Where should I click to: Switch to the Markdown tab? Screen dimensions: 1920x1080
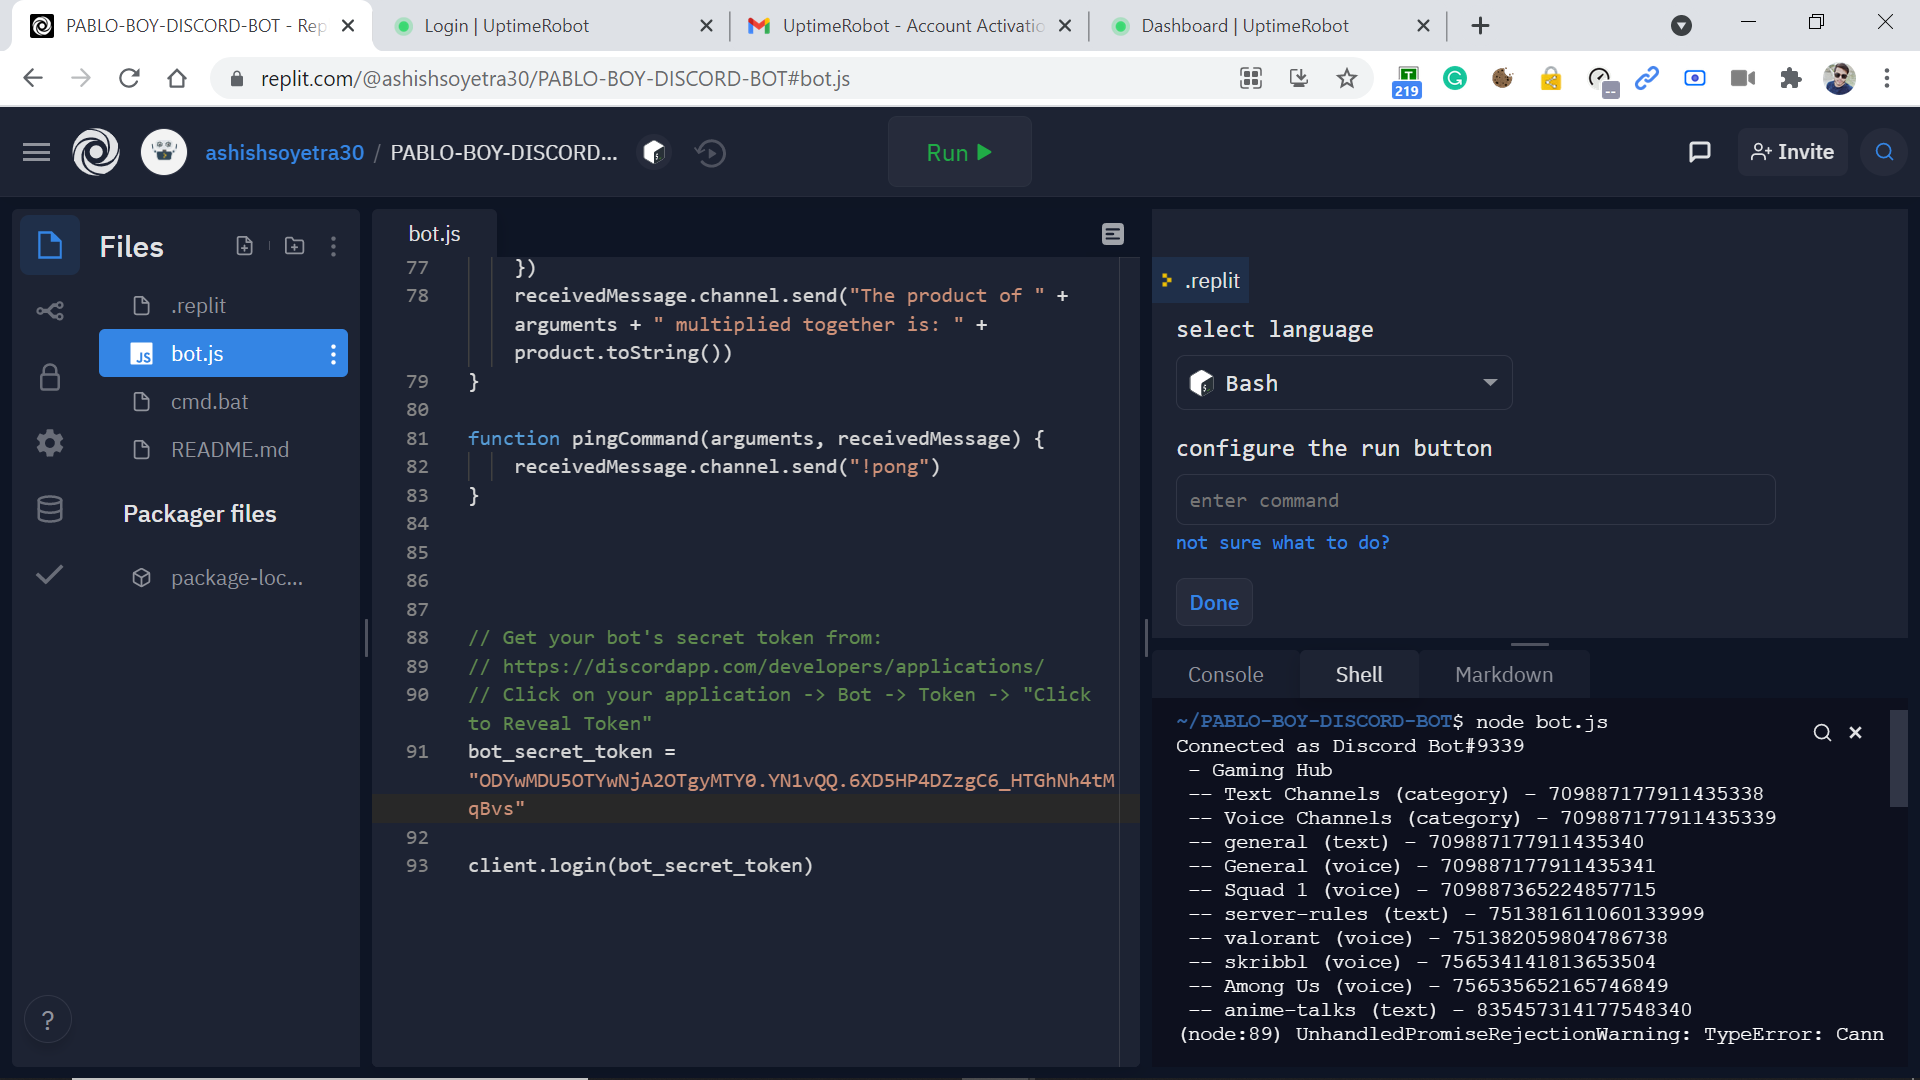click(x=1503, y=675)
